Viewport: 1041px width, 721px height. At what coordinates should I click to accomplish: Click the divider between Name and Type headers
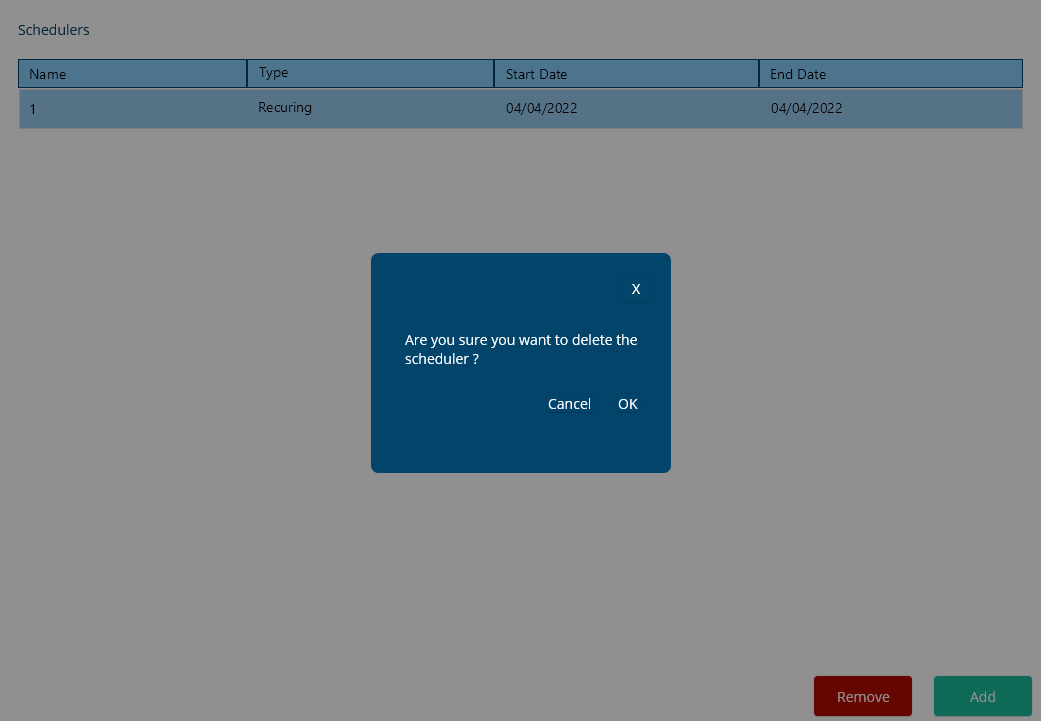tap(247, 73)
